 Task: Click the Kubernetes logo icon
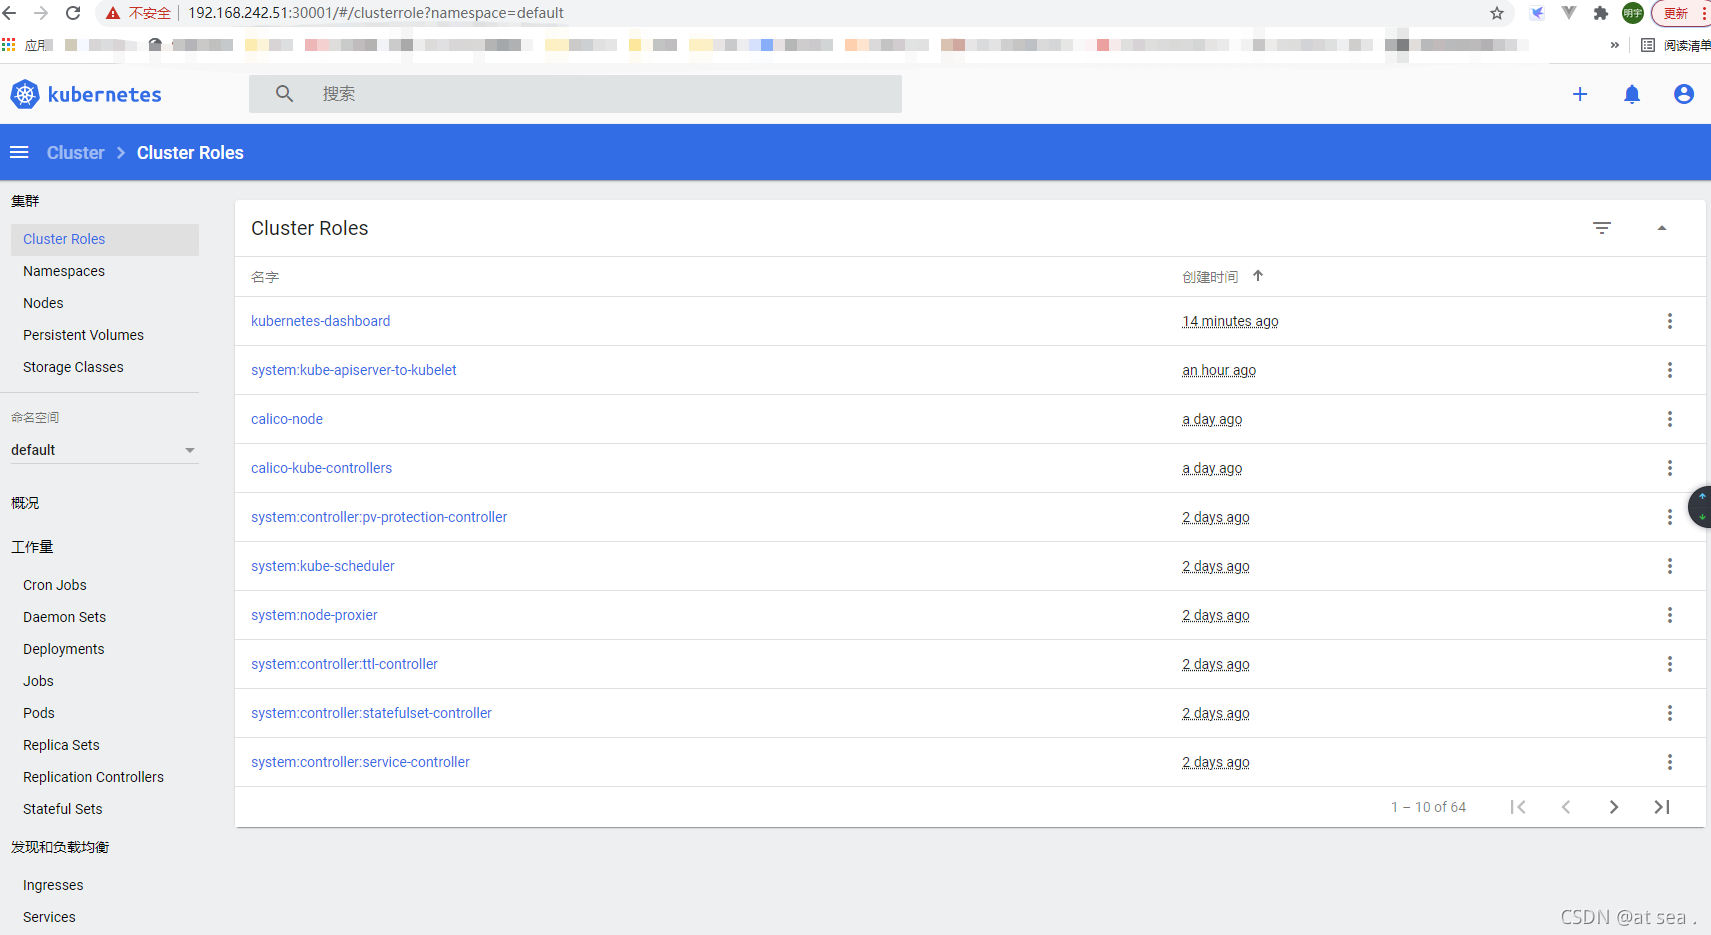pyautogui.click(x=25, y=94)
